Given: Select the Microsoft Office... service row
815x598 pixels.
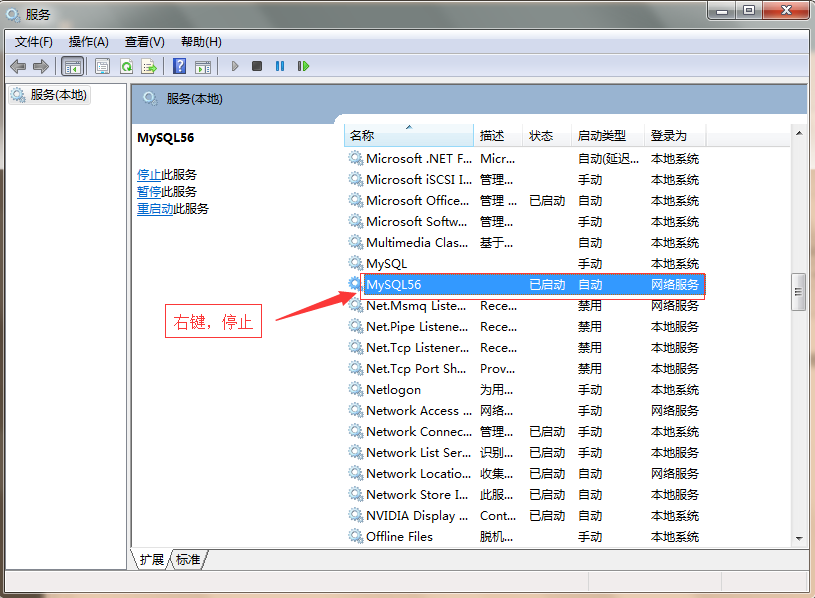Looking at the screenshot, I should click(524, 201).
